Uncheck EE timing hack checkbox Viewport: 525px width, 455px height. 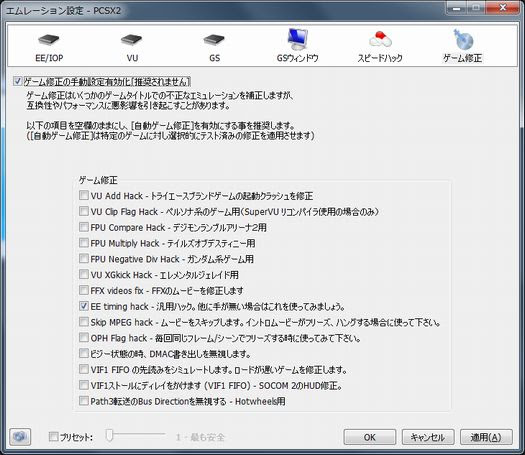(83, 306)
